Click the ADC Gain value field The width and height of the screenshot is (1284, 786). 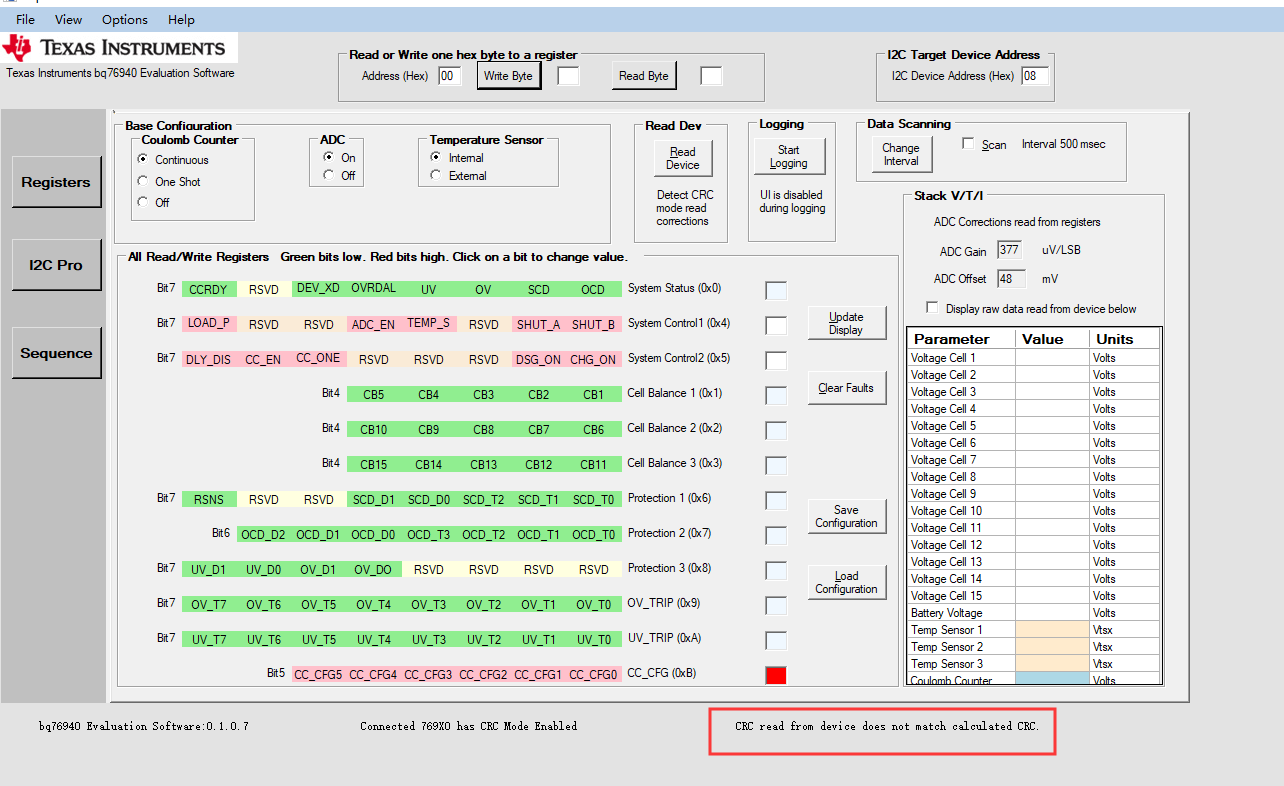pos(1010,250)
